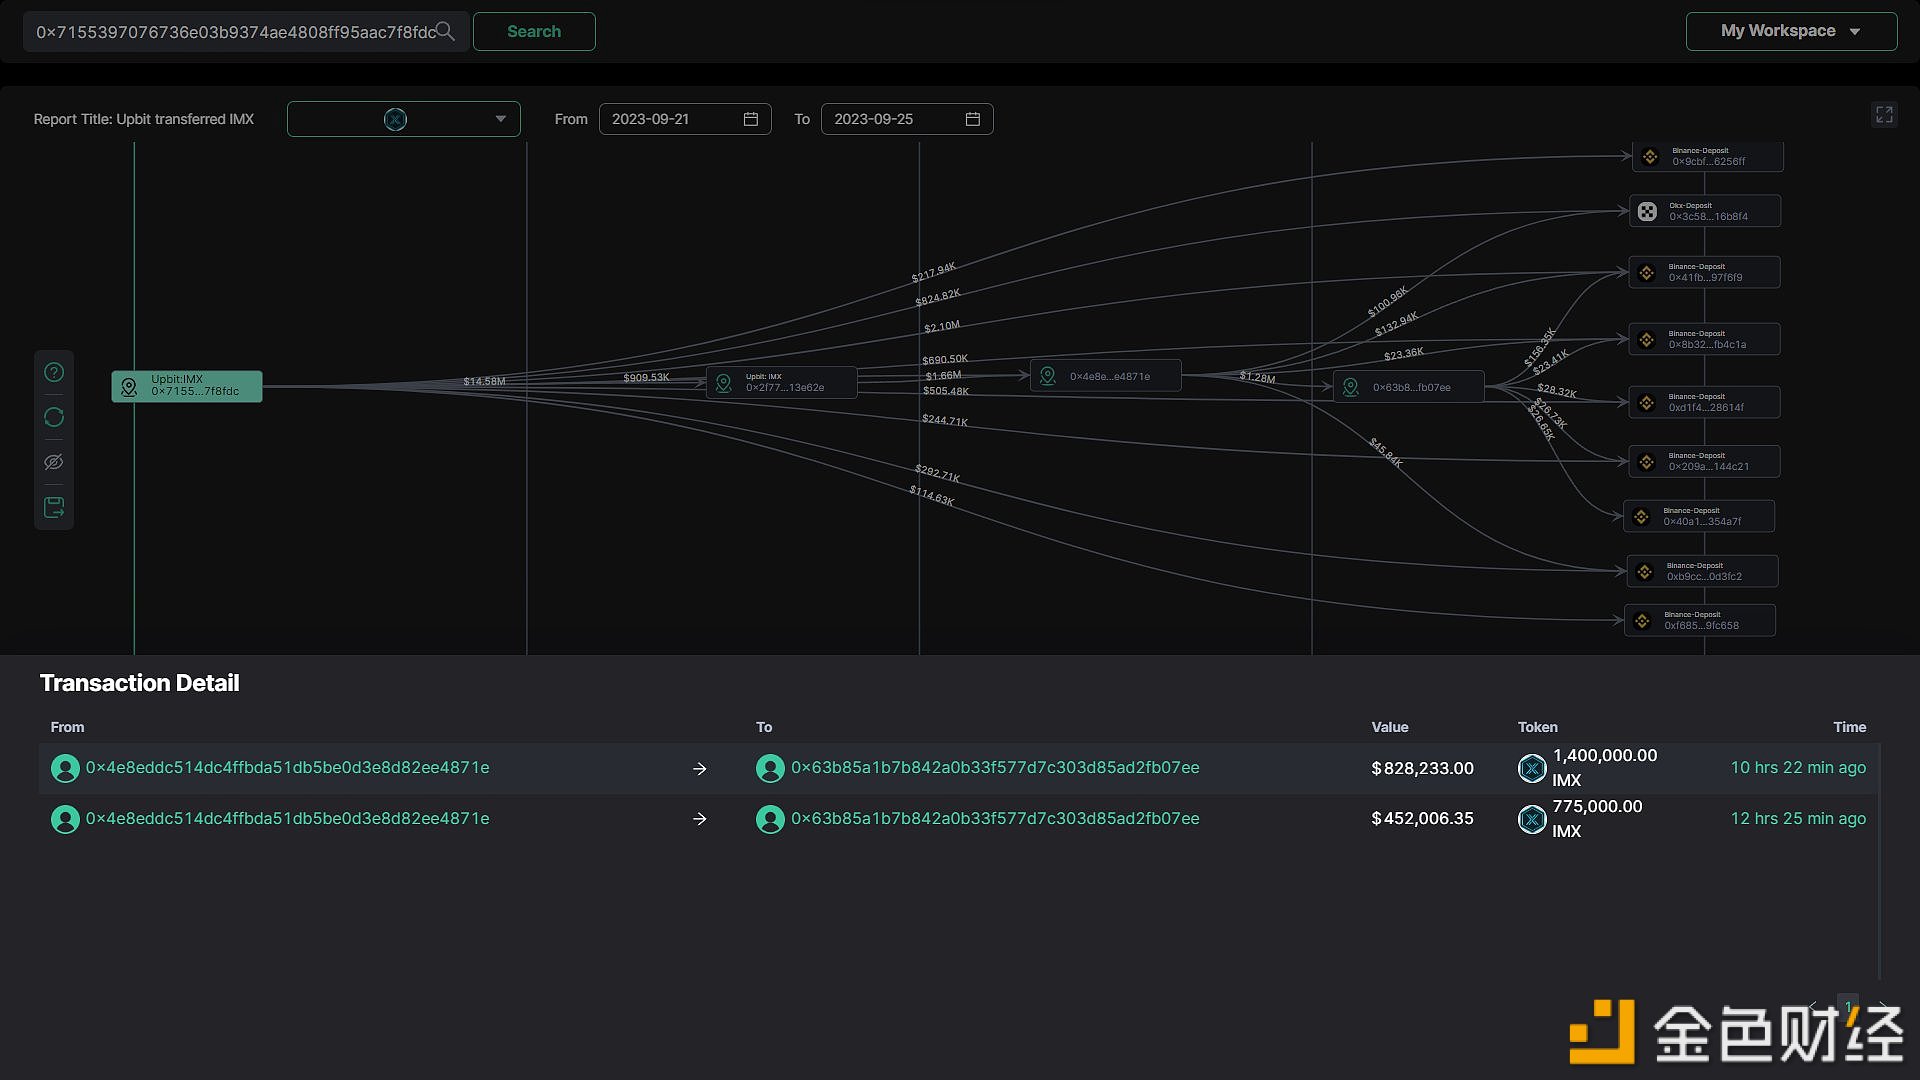1920x1080 pixels.
Task: Select Binance-Deposit 0xd1f4...28614f node
Action: coord(1705,402)
